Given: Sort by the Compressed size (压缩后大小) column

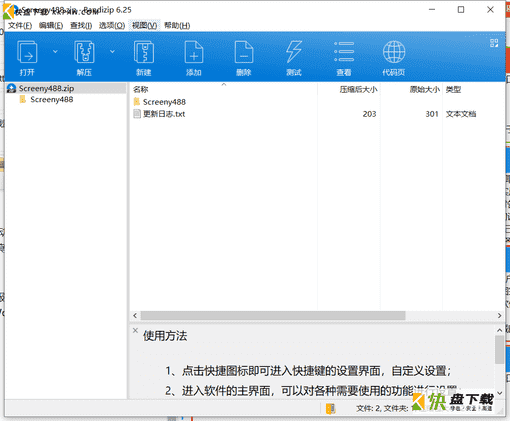Looking at the screenshot, I should [358, 89].
